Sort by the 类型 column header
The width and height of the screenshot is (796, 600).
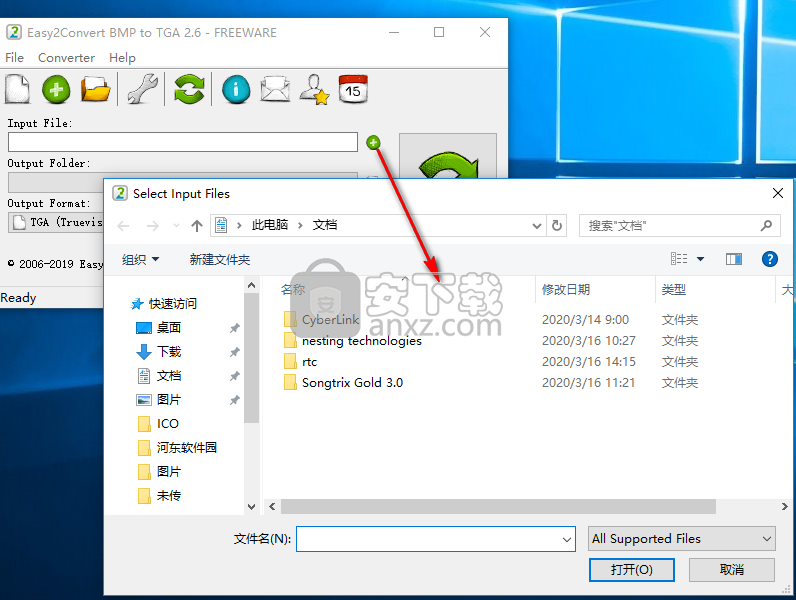[x=674, y=290]
